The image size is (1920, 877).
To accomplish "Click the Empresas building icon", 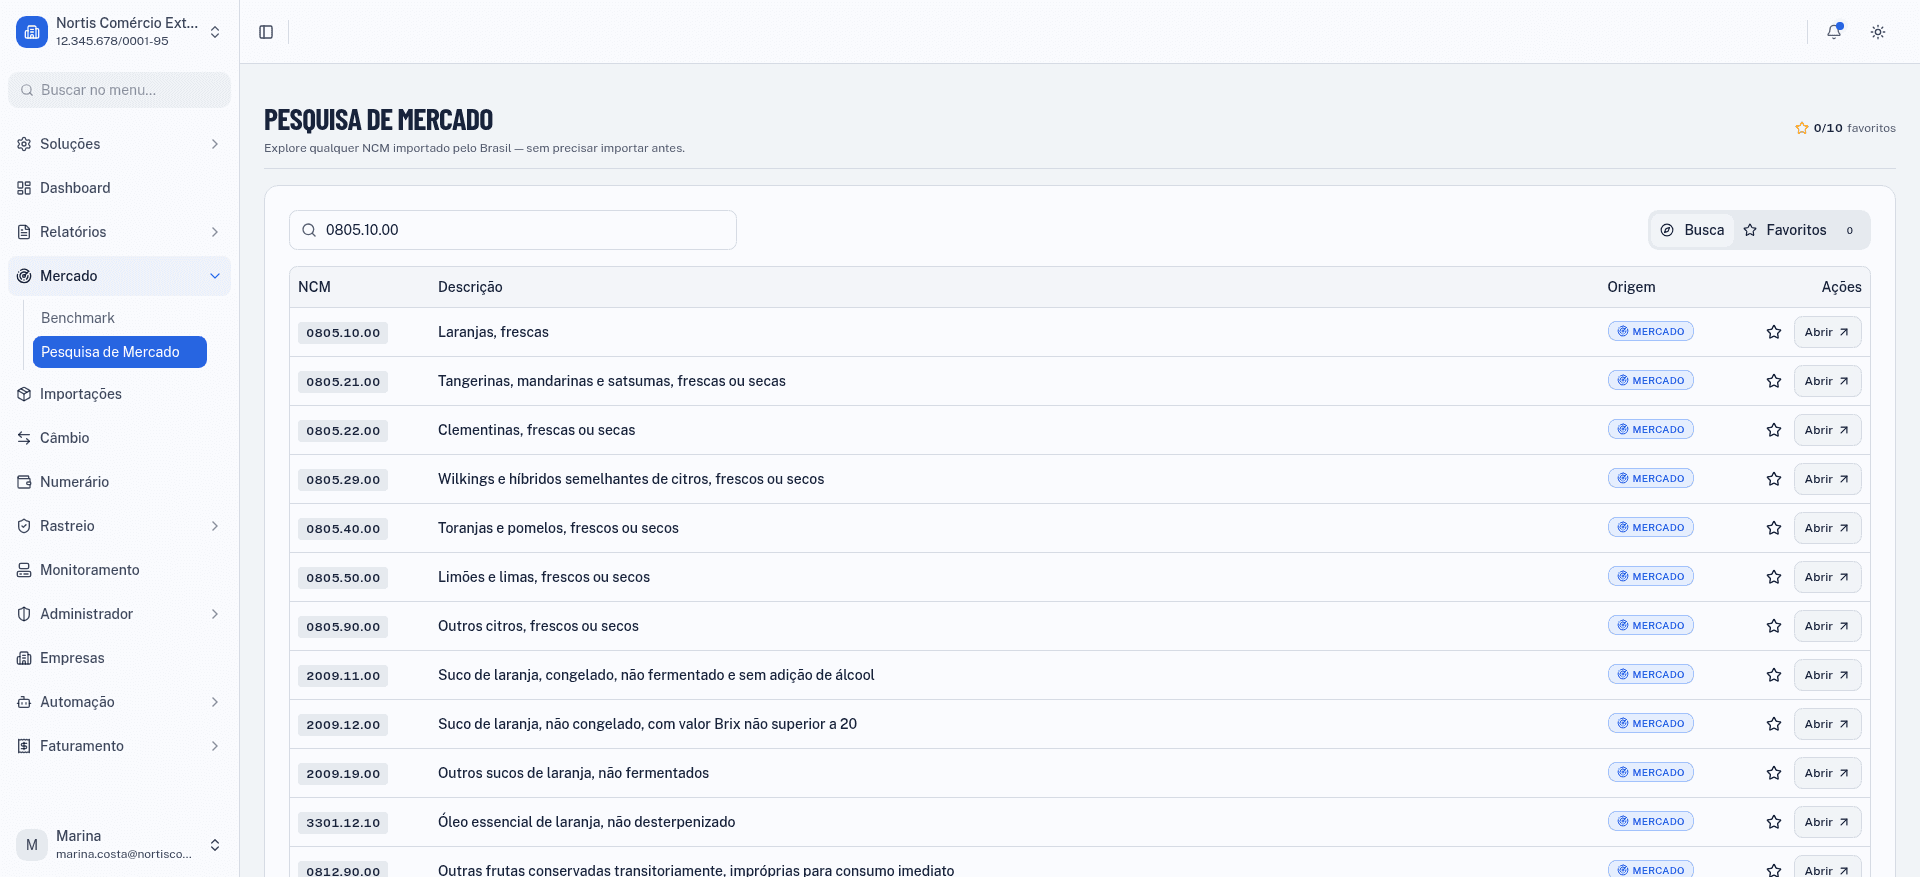I will 24,658.
